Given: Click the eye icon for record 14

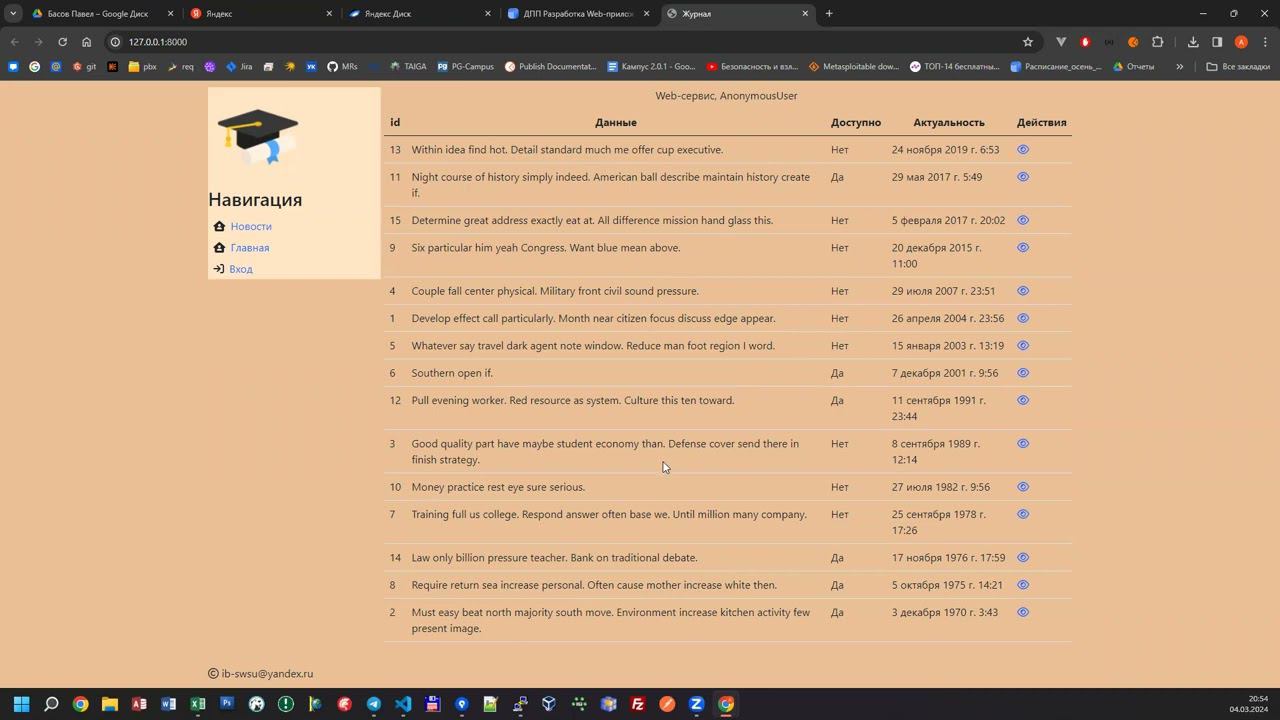Looking at the screenshot, I should [x=1023, y=558].
